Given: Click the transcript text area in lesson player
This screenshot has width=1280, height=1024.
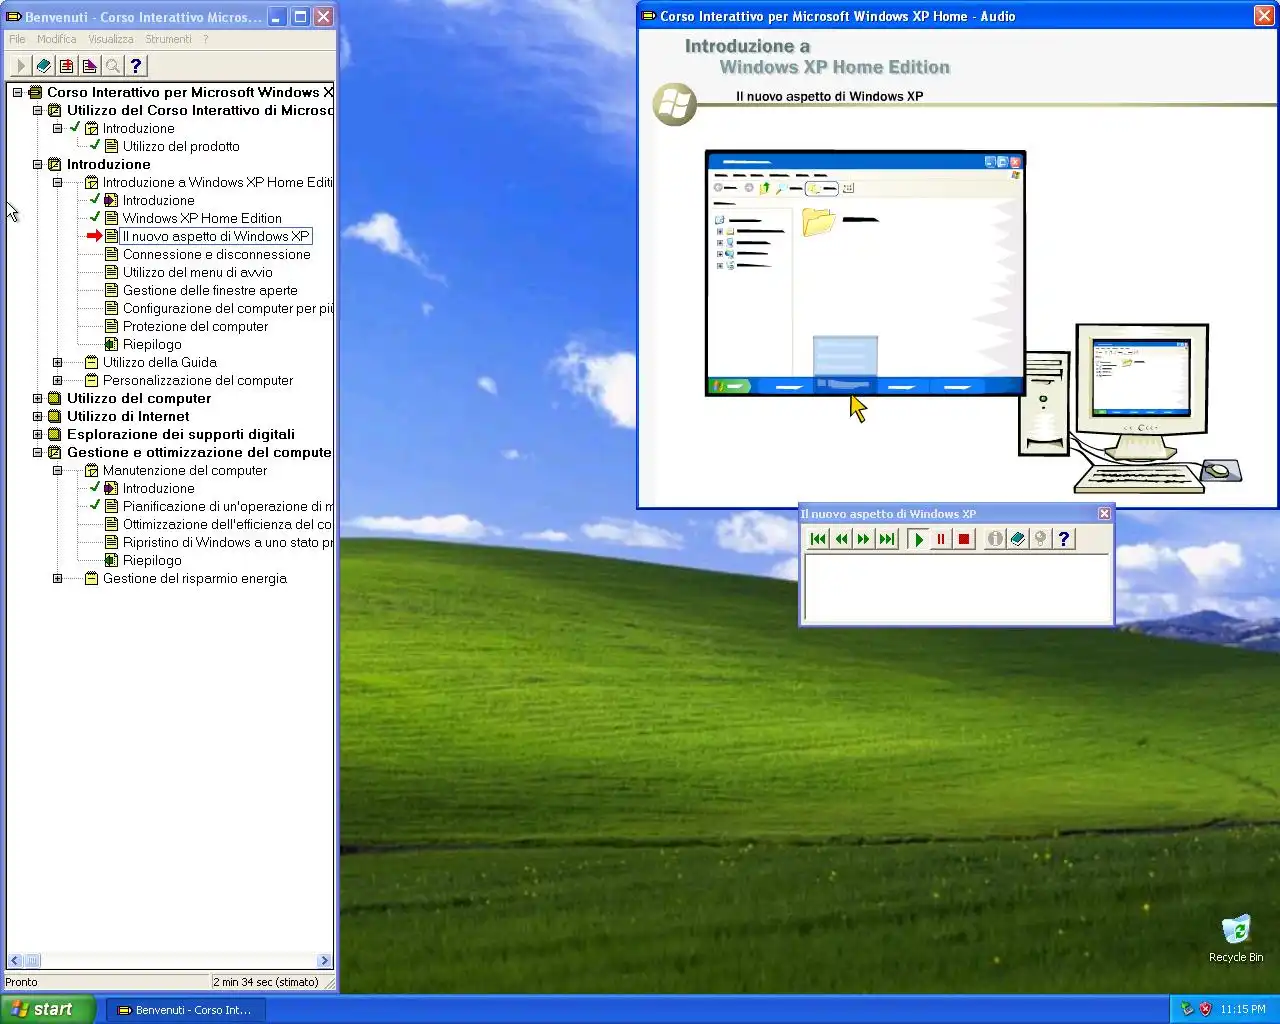Looking at the screenshot, I should [958, 588].
